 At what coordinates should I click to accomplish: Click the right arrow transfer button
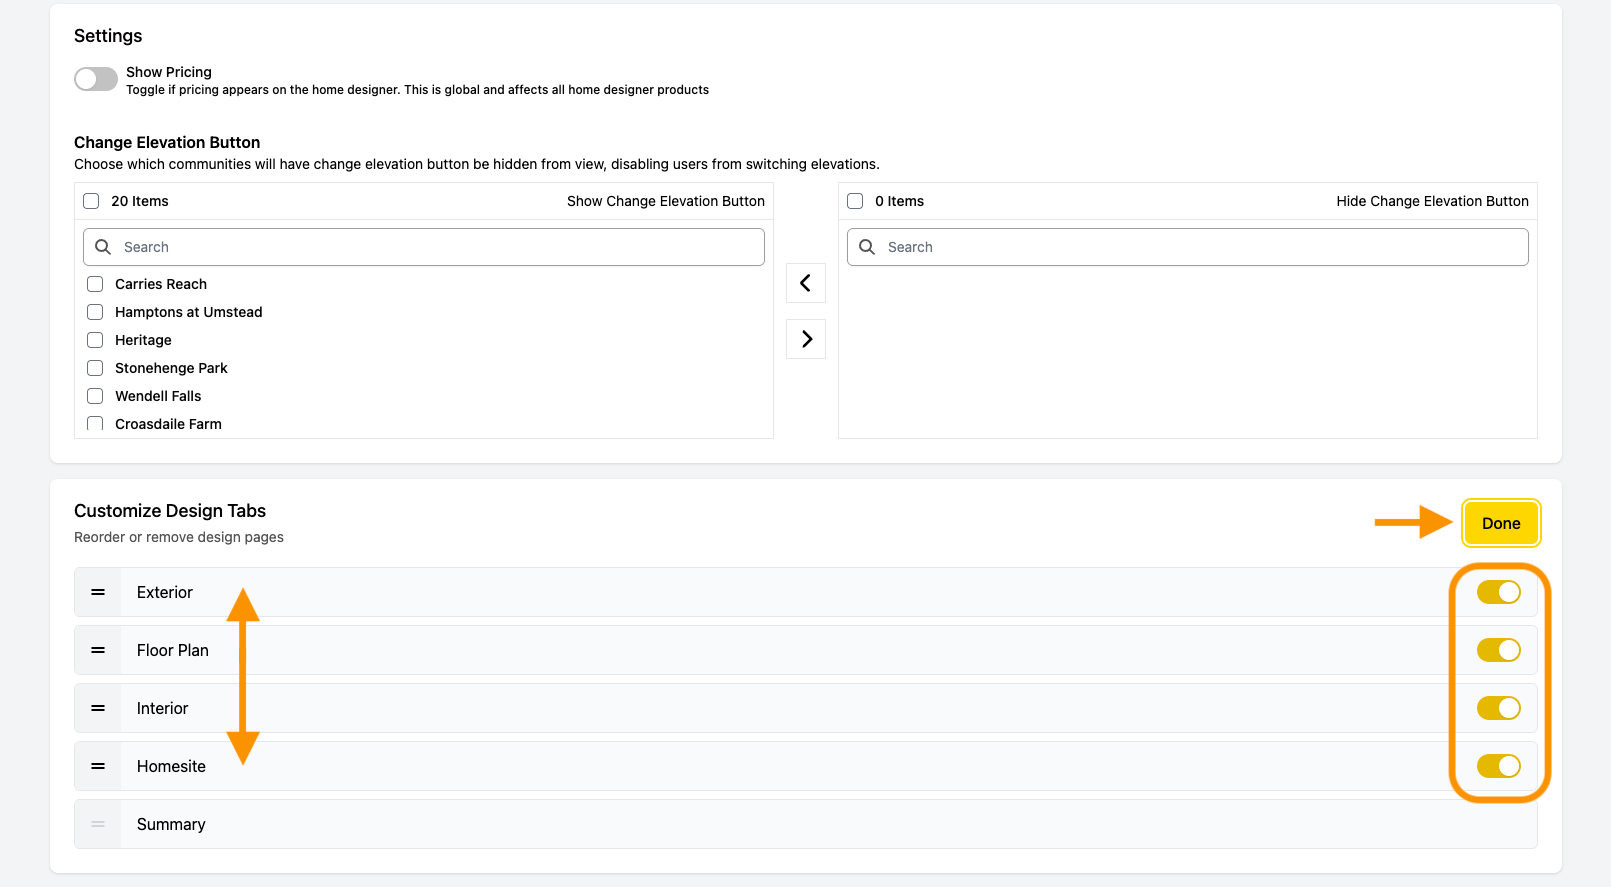(x=806, y=339)
